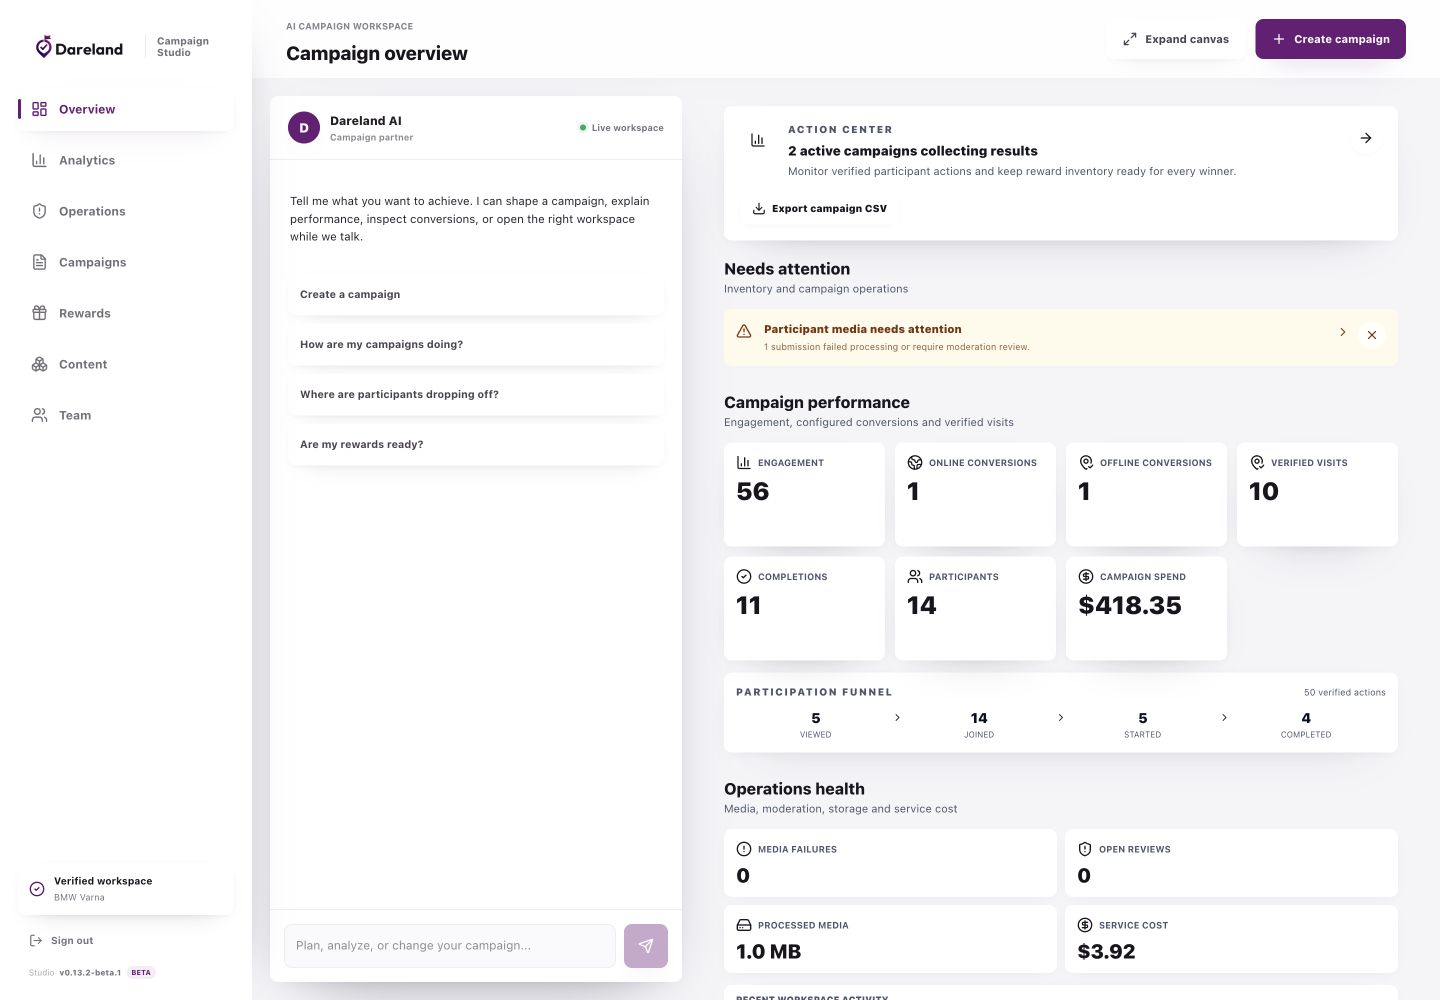The height and width of the screenshot is (1000, 1440).
Task: Select 'Are my rewards ready?' suggestion
Action: click(475, 444)
